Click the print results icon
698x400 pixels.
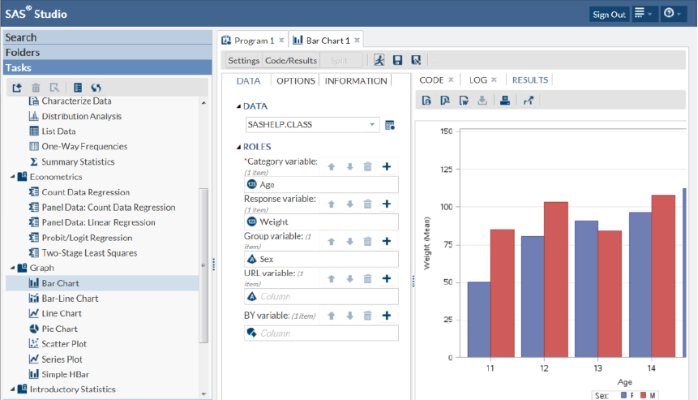click(505, 100)
